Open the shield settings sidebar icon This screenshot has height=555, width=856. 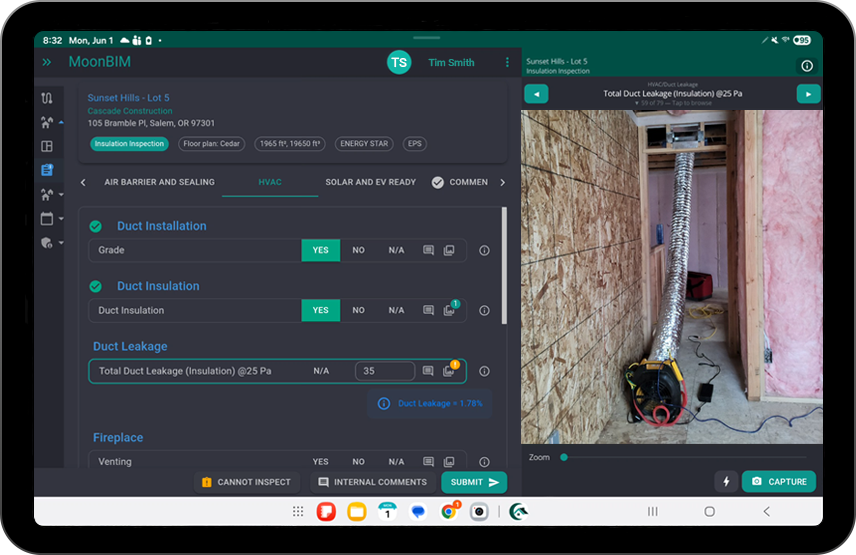point(47,242)
